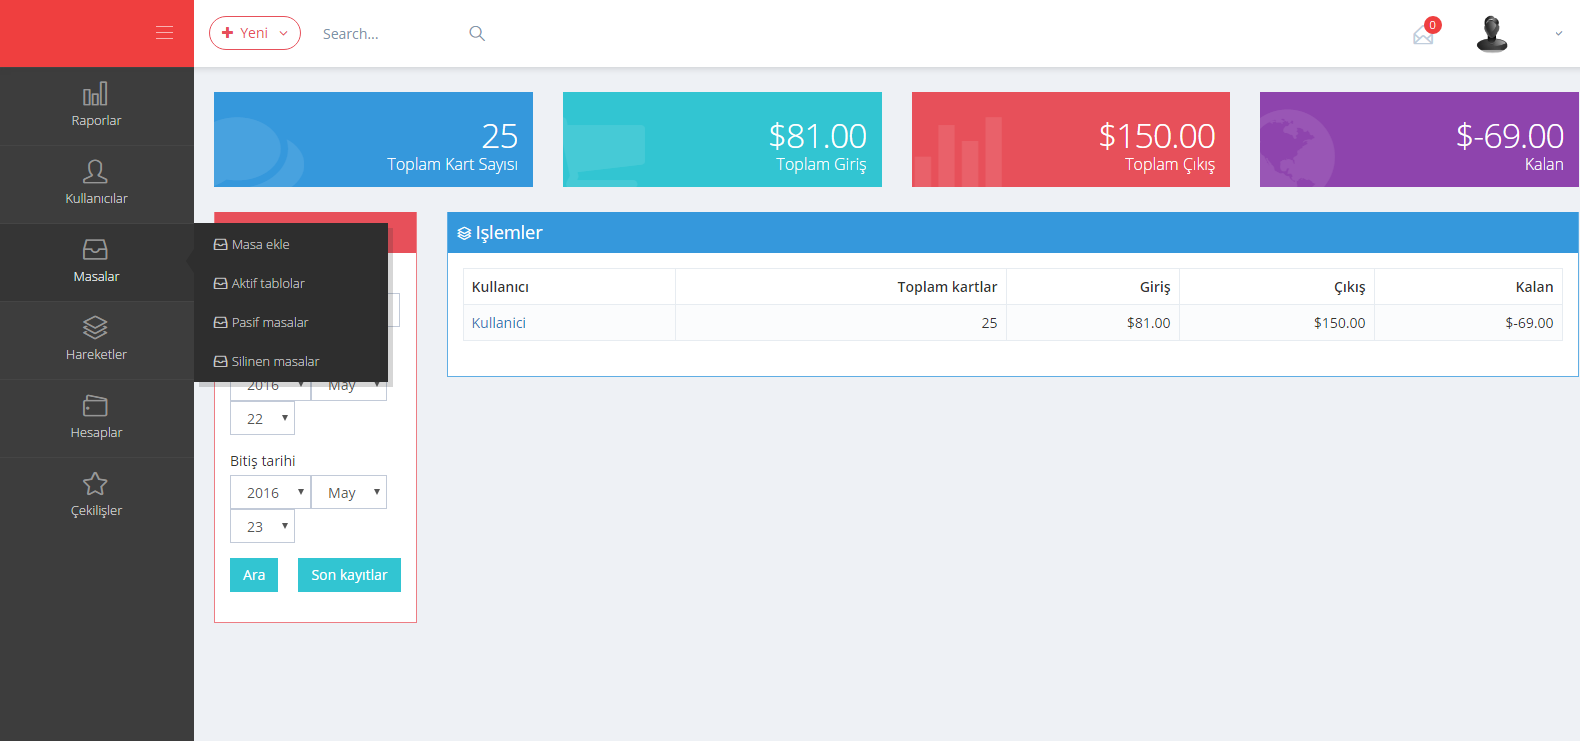Image resolution: width=1580 pixels, height=741 pixels.
Task: Open Kullanıcılar user icon in sidebar
Action: (95, 172)
